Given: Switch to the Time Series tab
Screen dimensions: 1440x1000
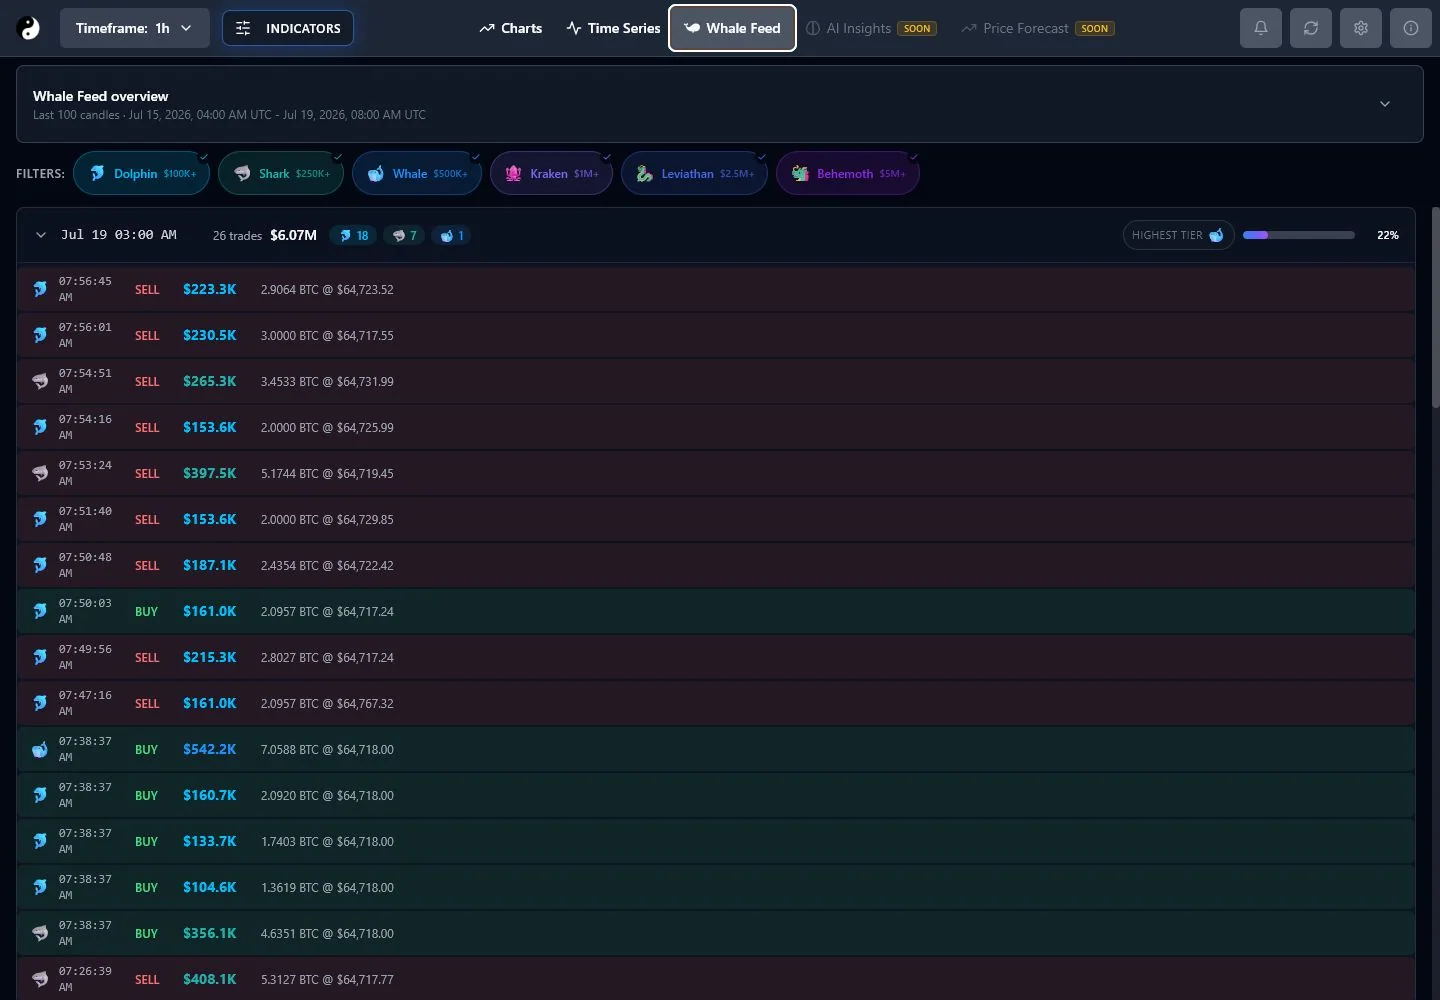Looking at the screenshot, I should pos(613,28).
